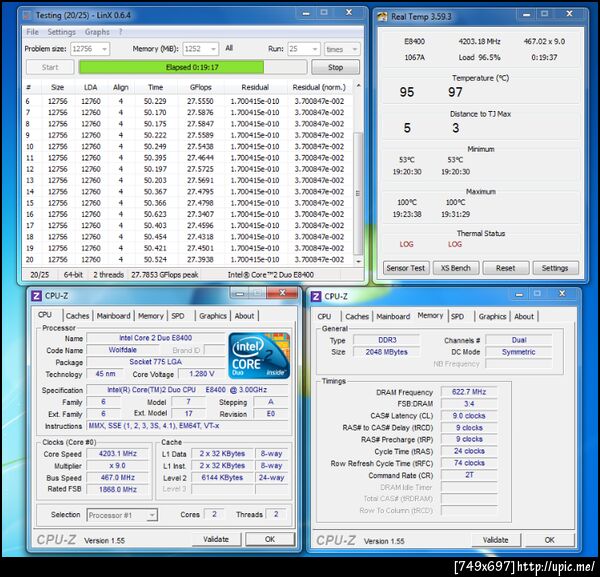Viewport: 600px width, 577px height.
Task: Click the Core Speed 4203.1 MHz field
Action: pos(117,453)
